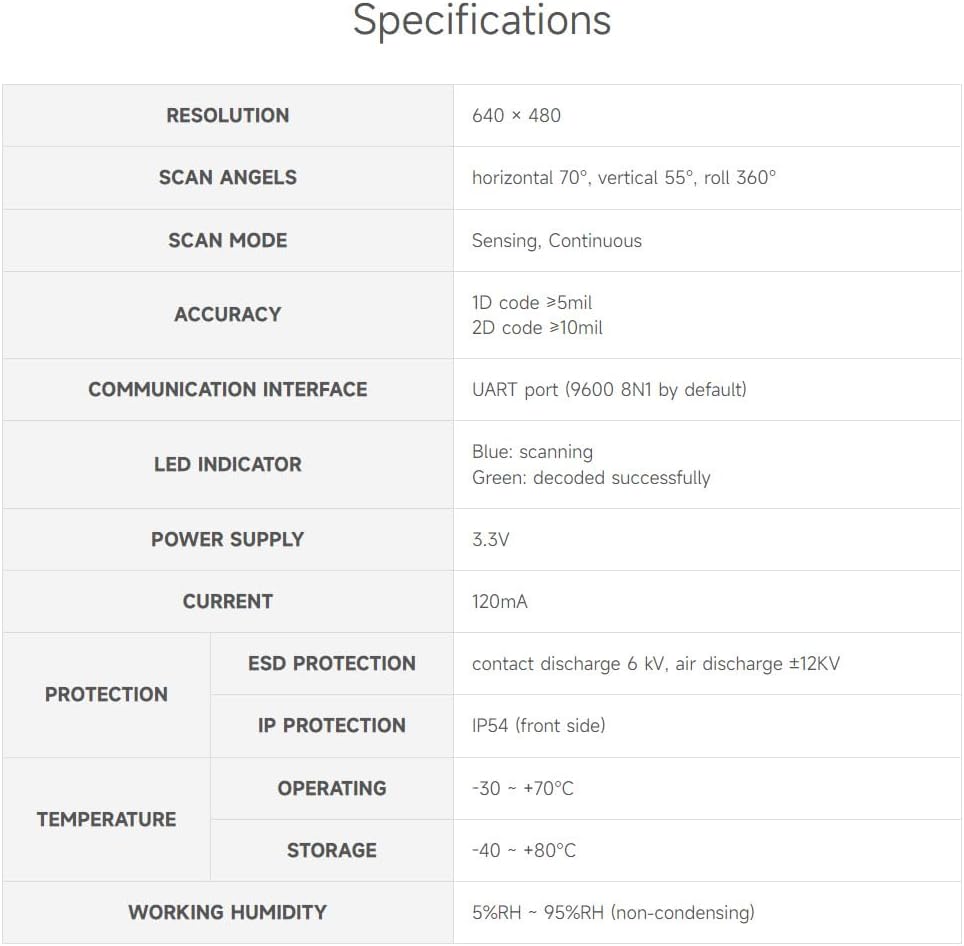Select the 120mA current value
Image resolution: width=964 pixels, height=946 pixels.
click(x=500, y=601)
